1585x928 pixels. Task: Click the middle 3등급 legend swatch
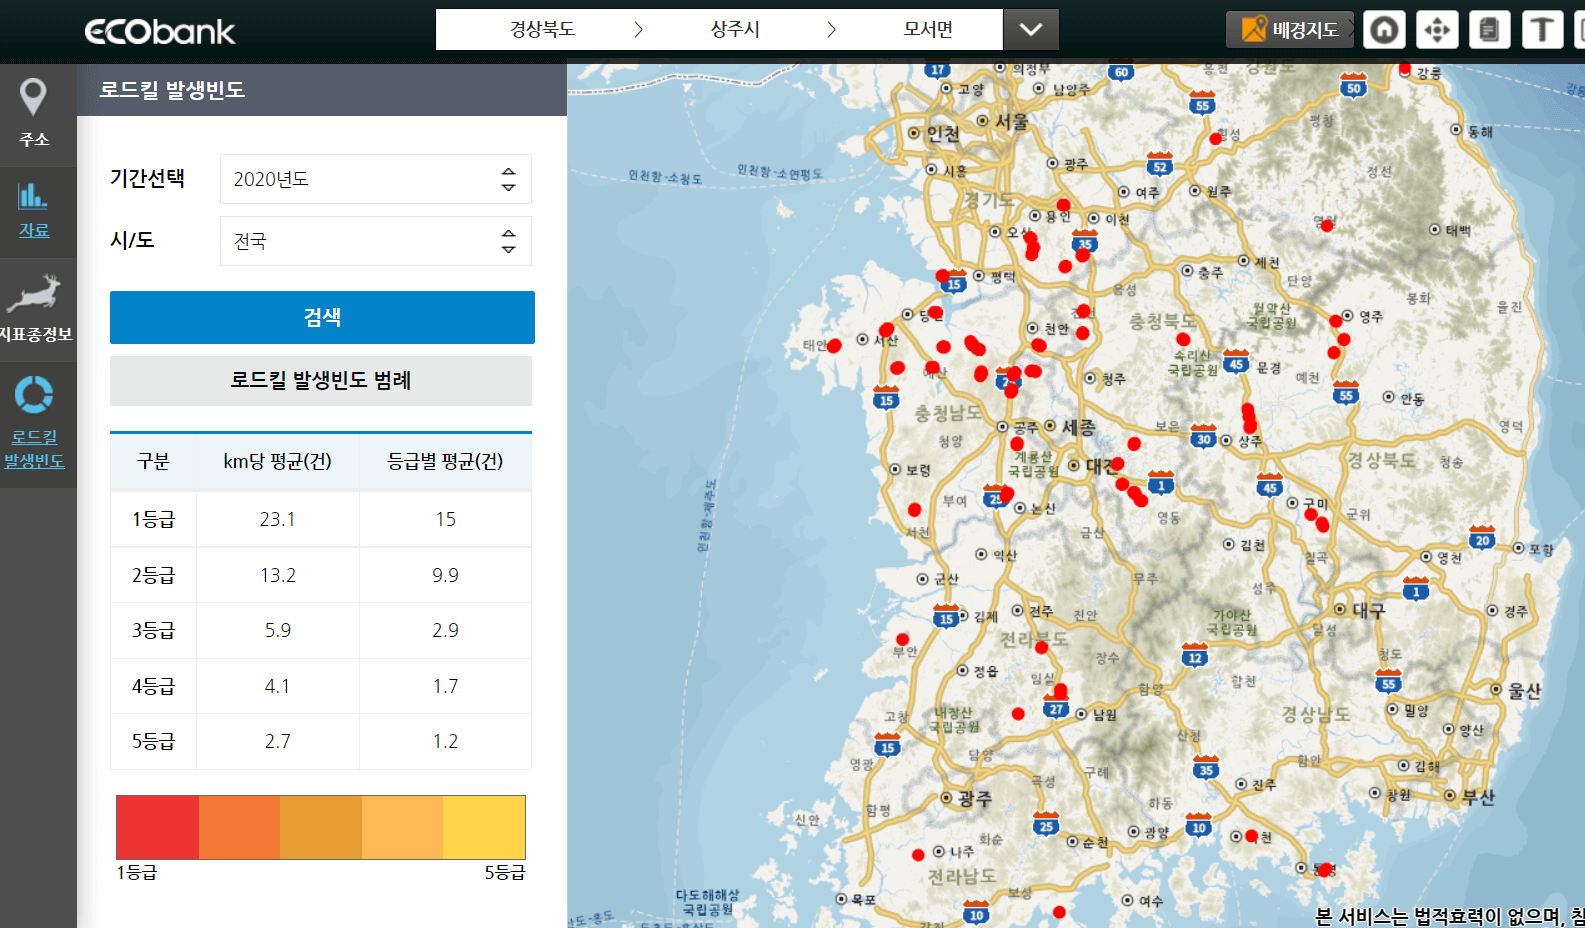(x=321, y=827)
